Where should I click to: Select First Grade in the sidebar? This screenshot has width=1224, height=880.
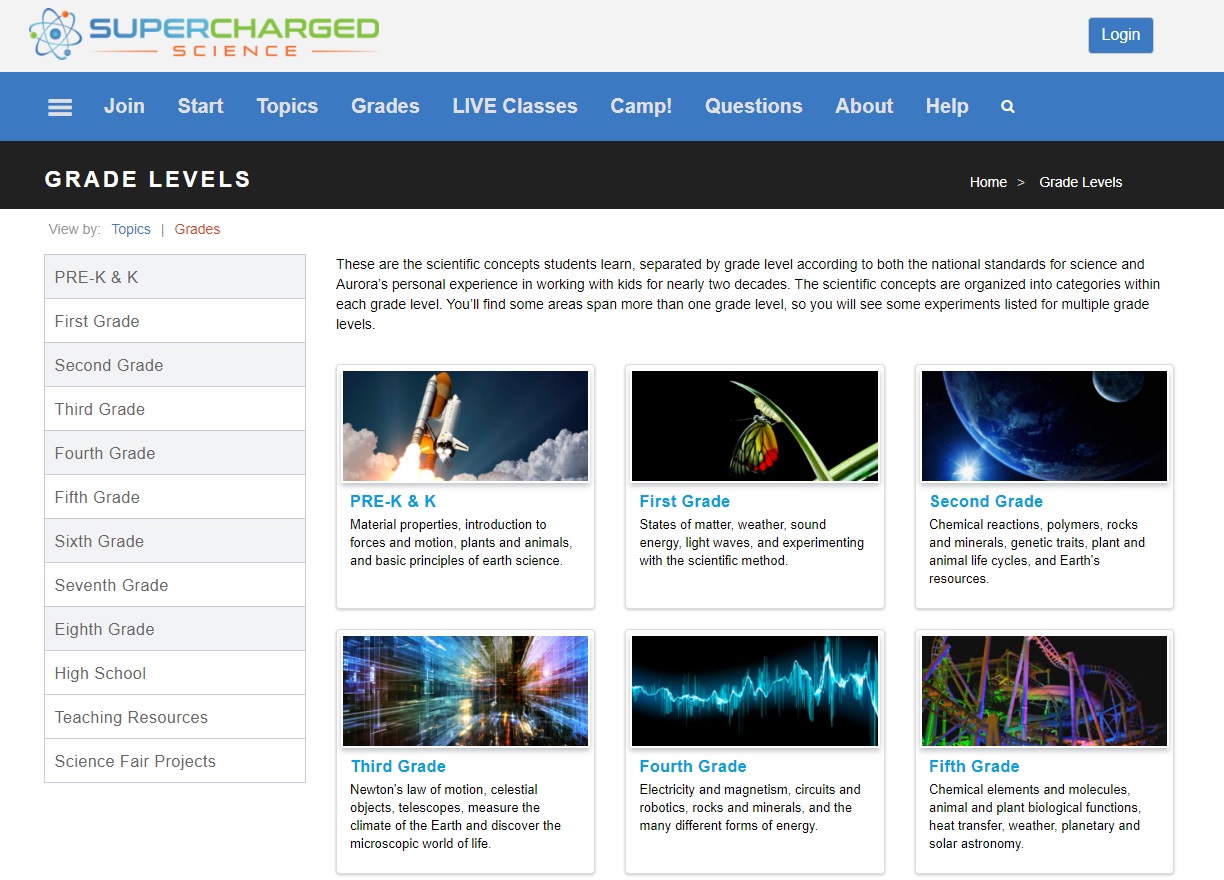click(175, 321)
